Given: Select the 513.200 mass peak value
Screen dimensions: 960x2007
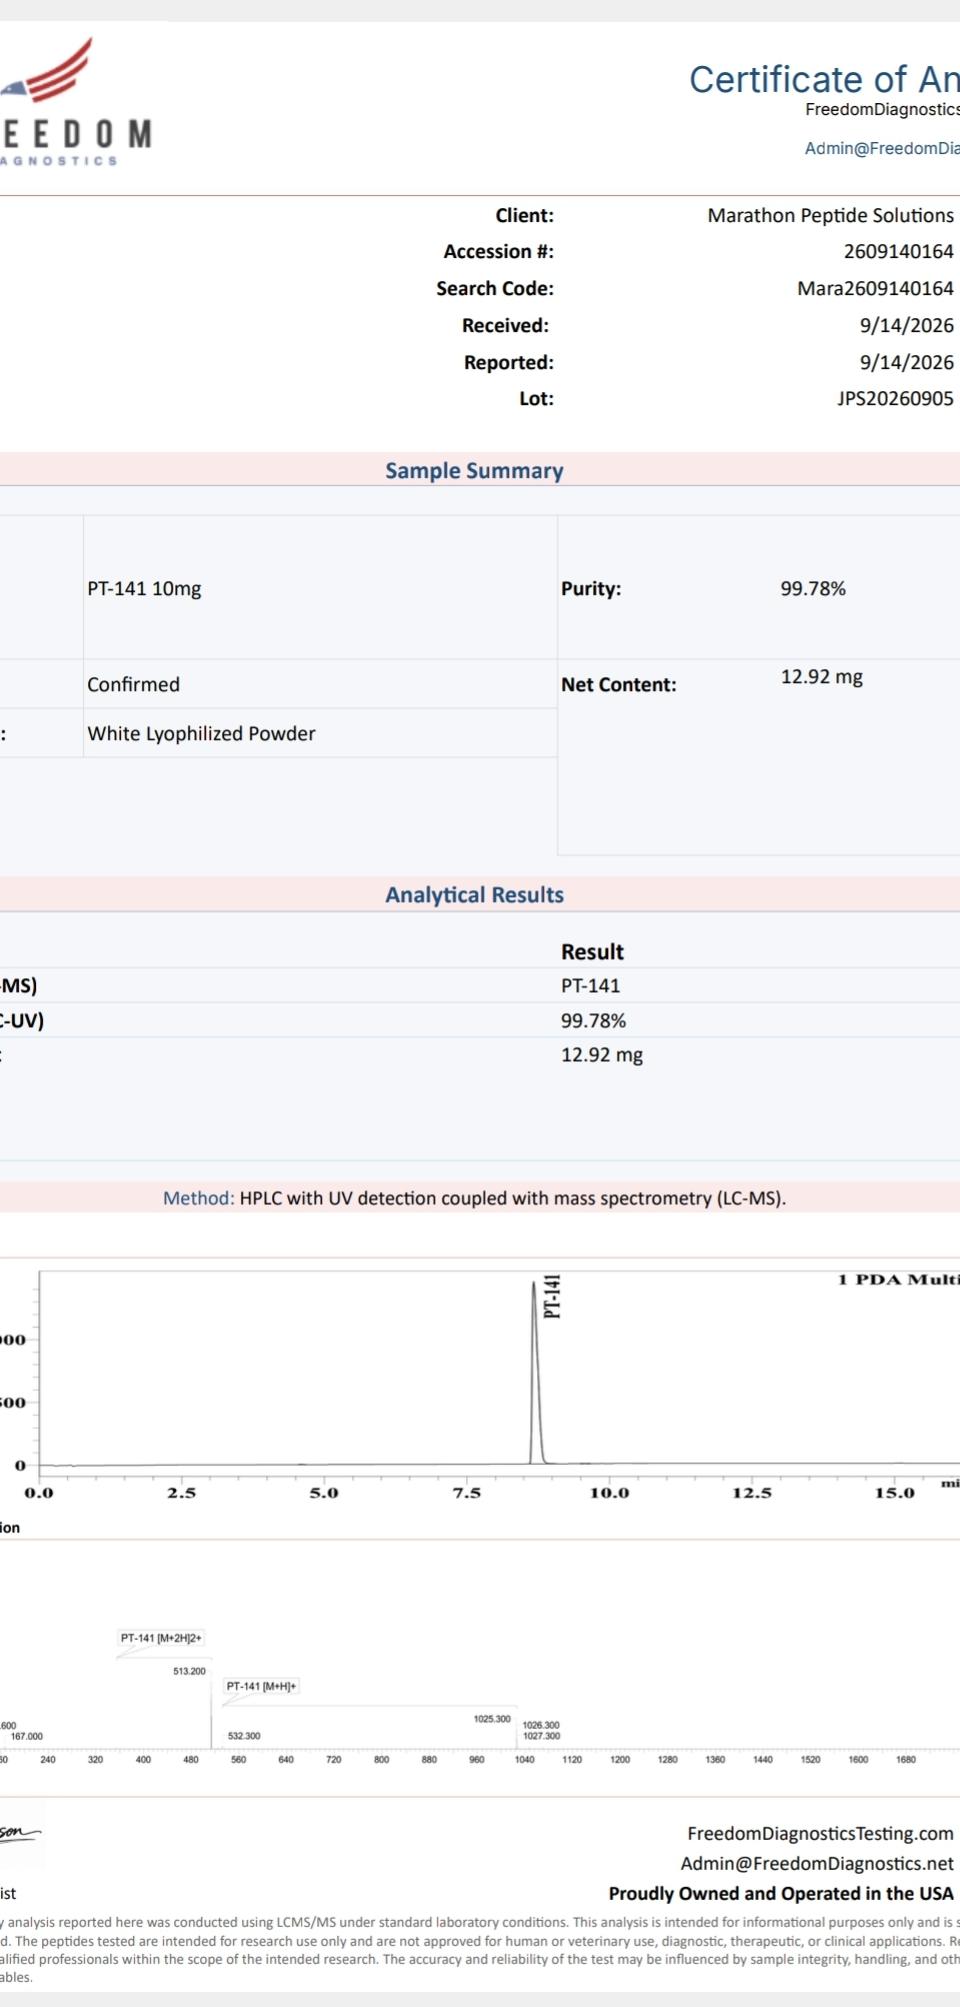Looking at the screenshot, I should pos(189,1671).
